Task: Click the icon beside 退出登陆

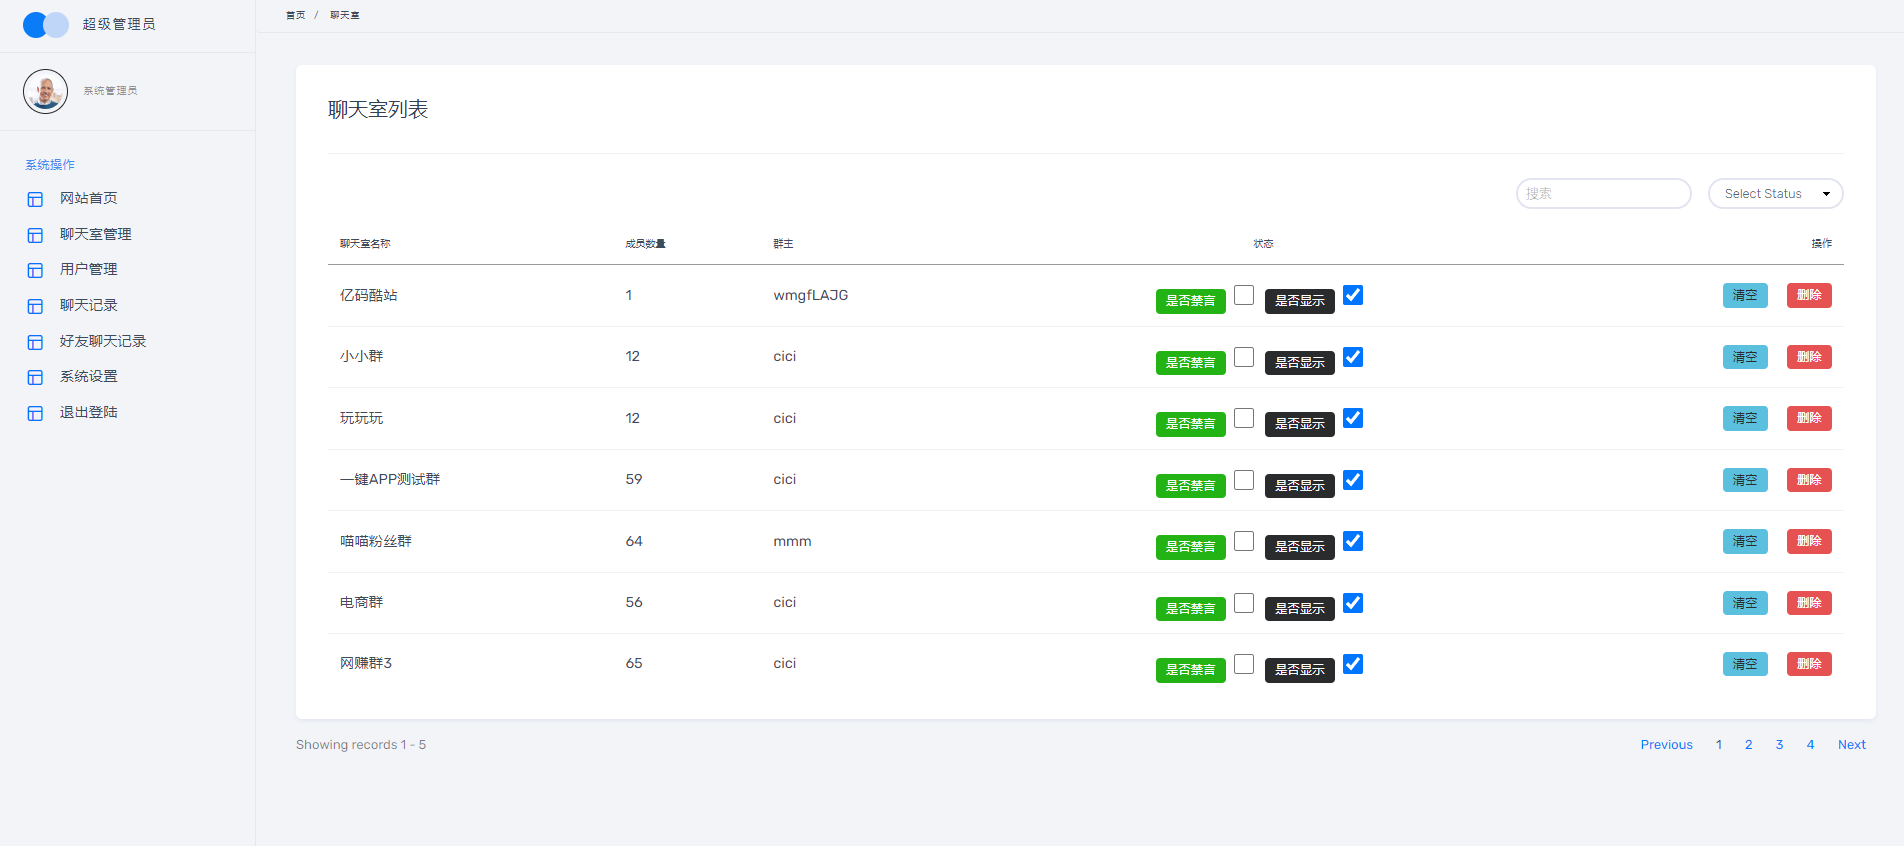Action: [35, 413]
